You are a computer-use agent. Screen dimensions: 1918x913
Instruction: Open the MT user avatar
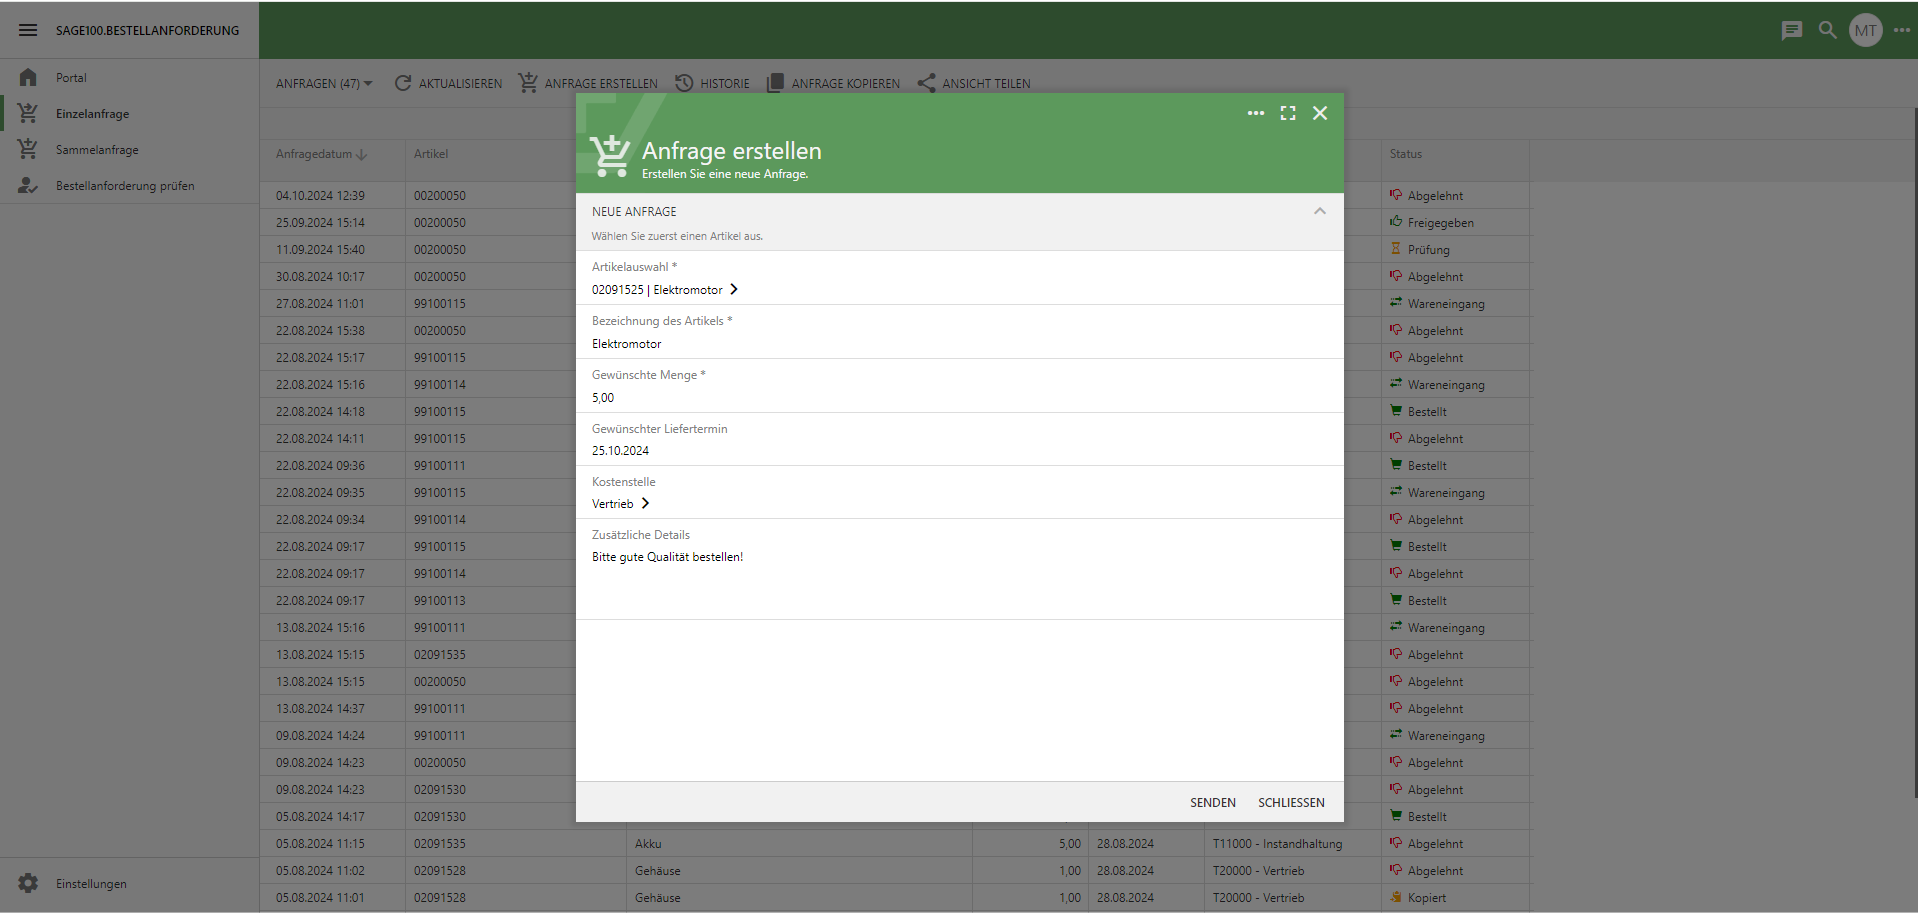(1866, 30)
